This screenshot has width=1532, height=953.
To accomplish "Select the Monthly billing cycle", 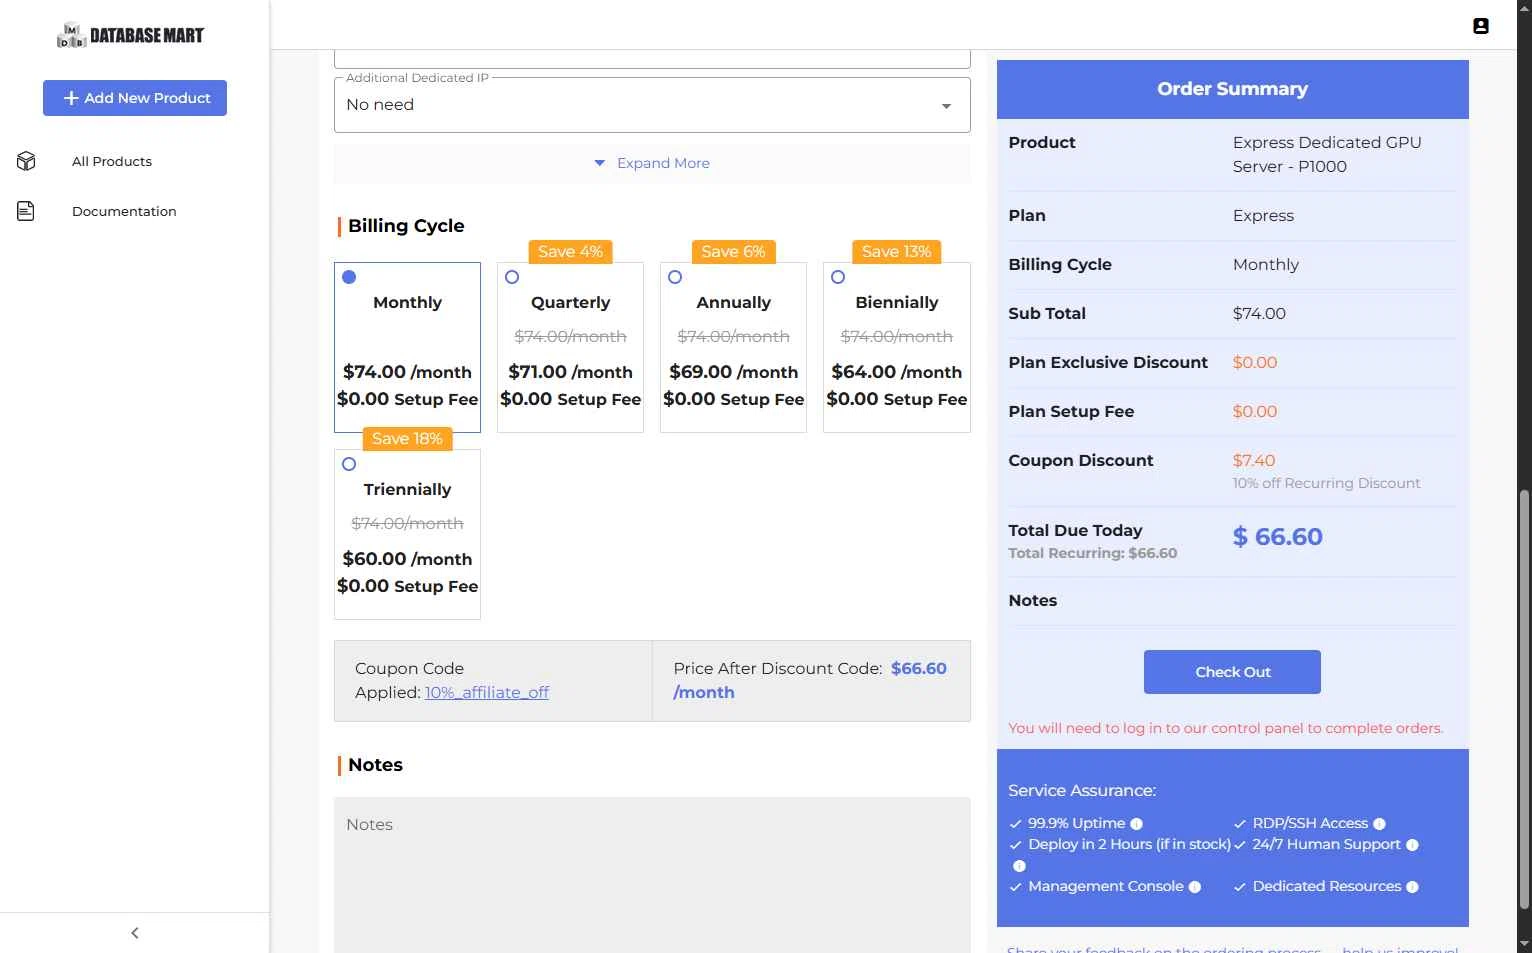I will (x=349, y=277).
